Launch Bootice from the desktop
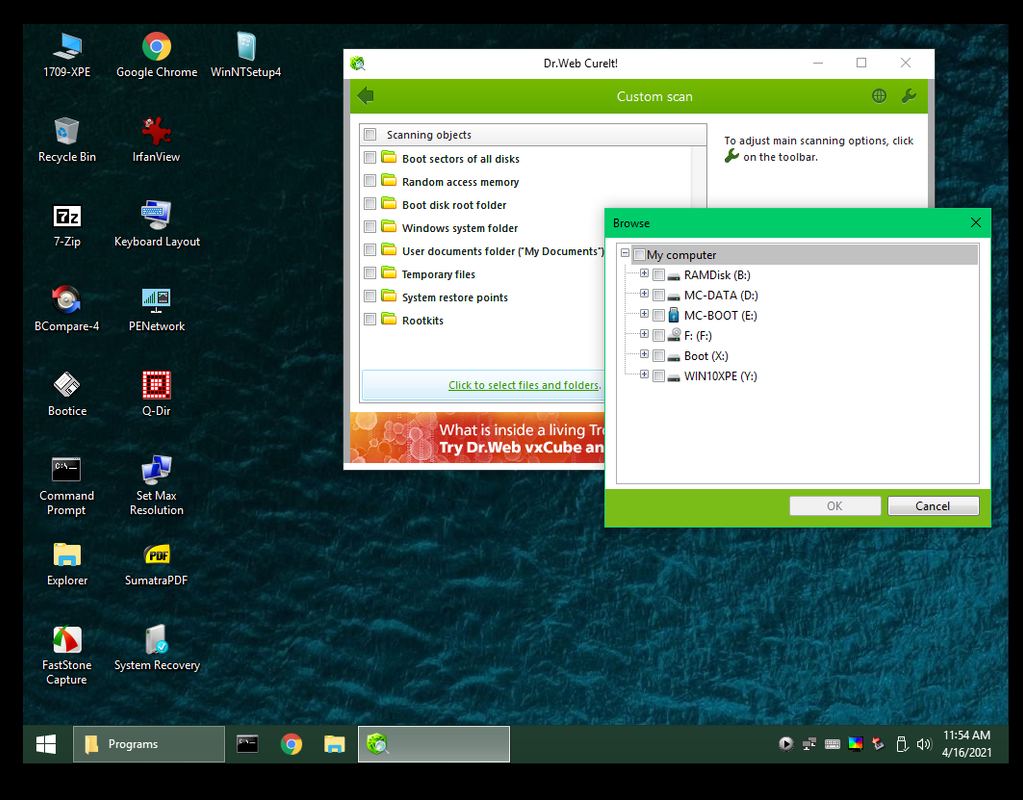The image size is (1023, 800). point(67,394)
